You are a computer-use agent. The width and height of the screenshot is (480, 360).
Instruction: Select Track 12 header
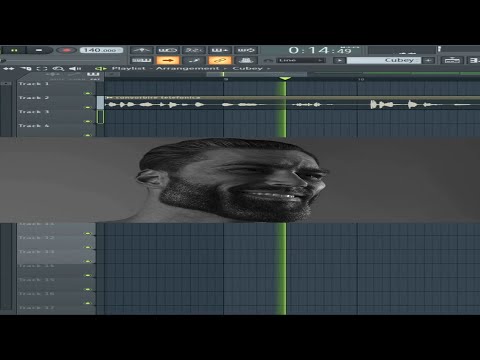[x=56, y=242]
